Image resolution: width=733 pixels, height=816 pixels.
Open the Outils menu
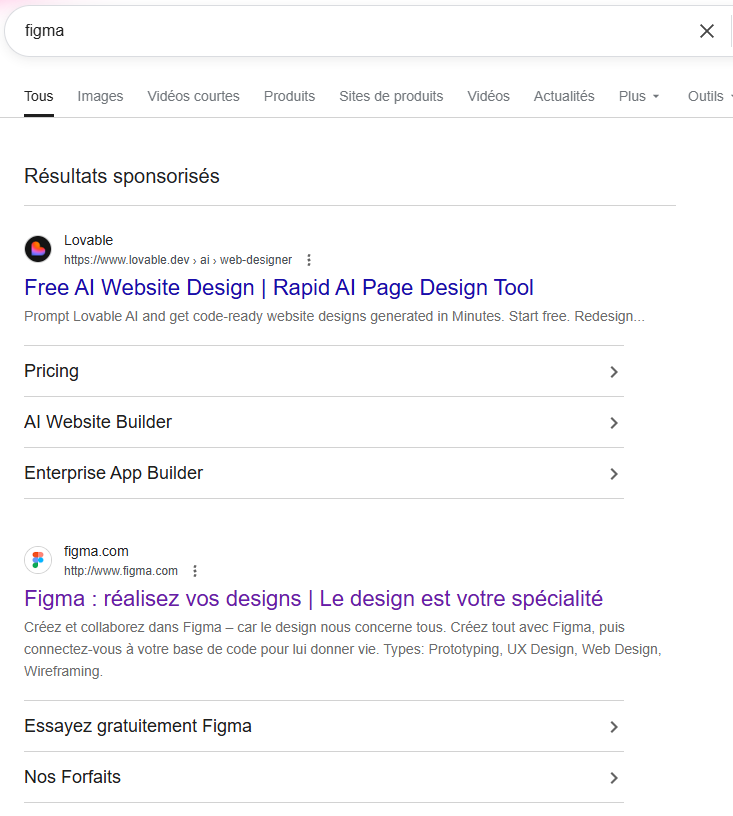[x=708, y=96]
